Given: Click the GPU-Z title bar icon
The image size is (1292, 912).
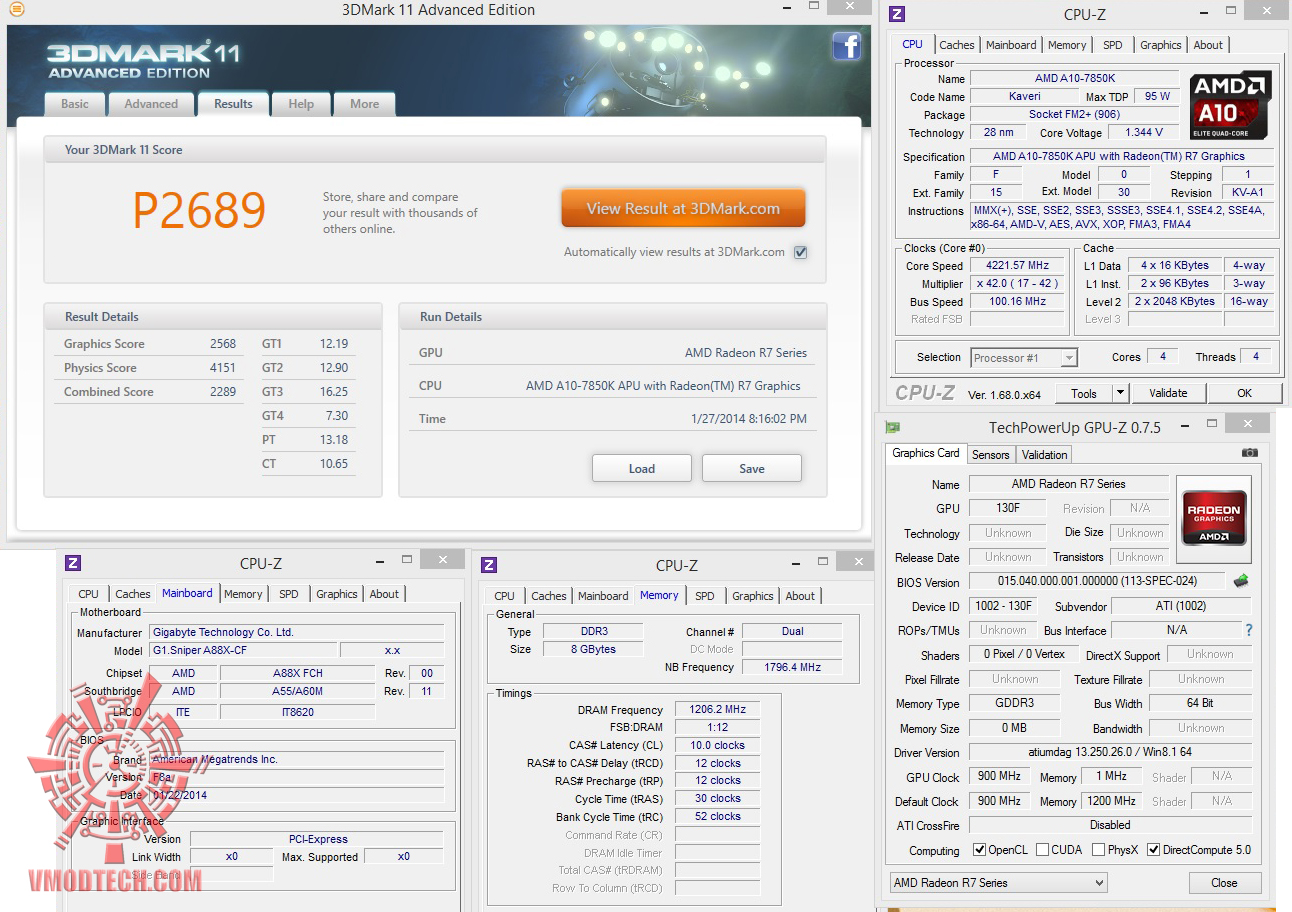Looking at the screenshot, I should [893, 428].
